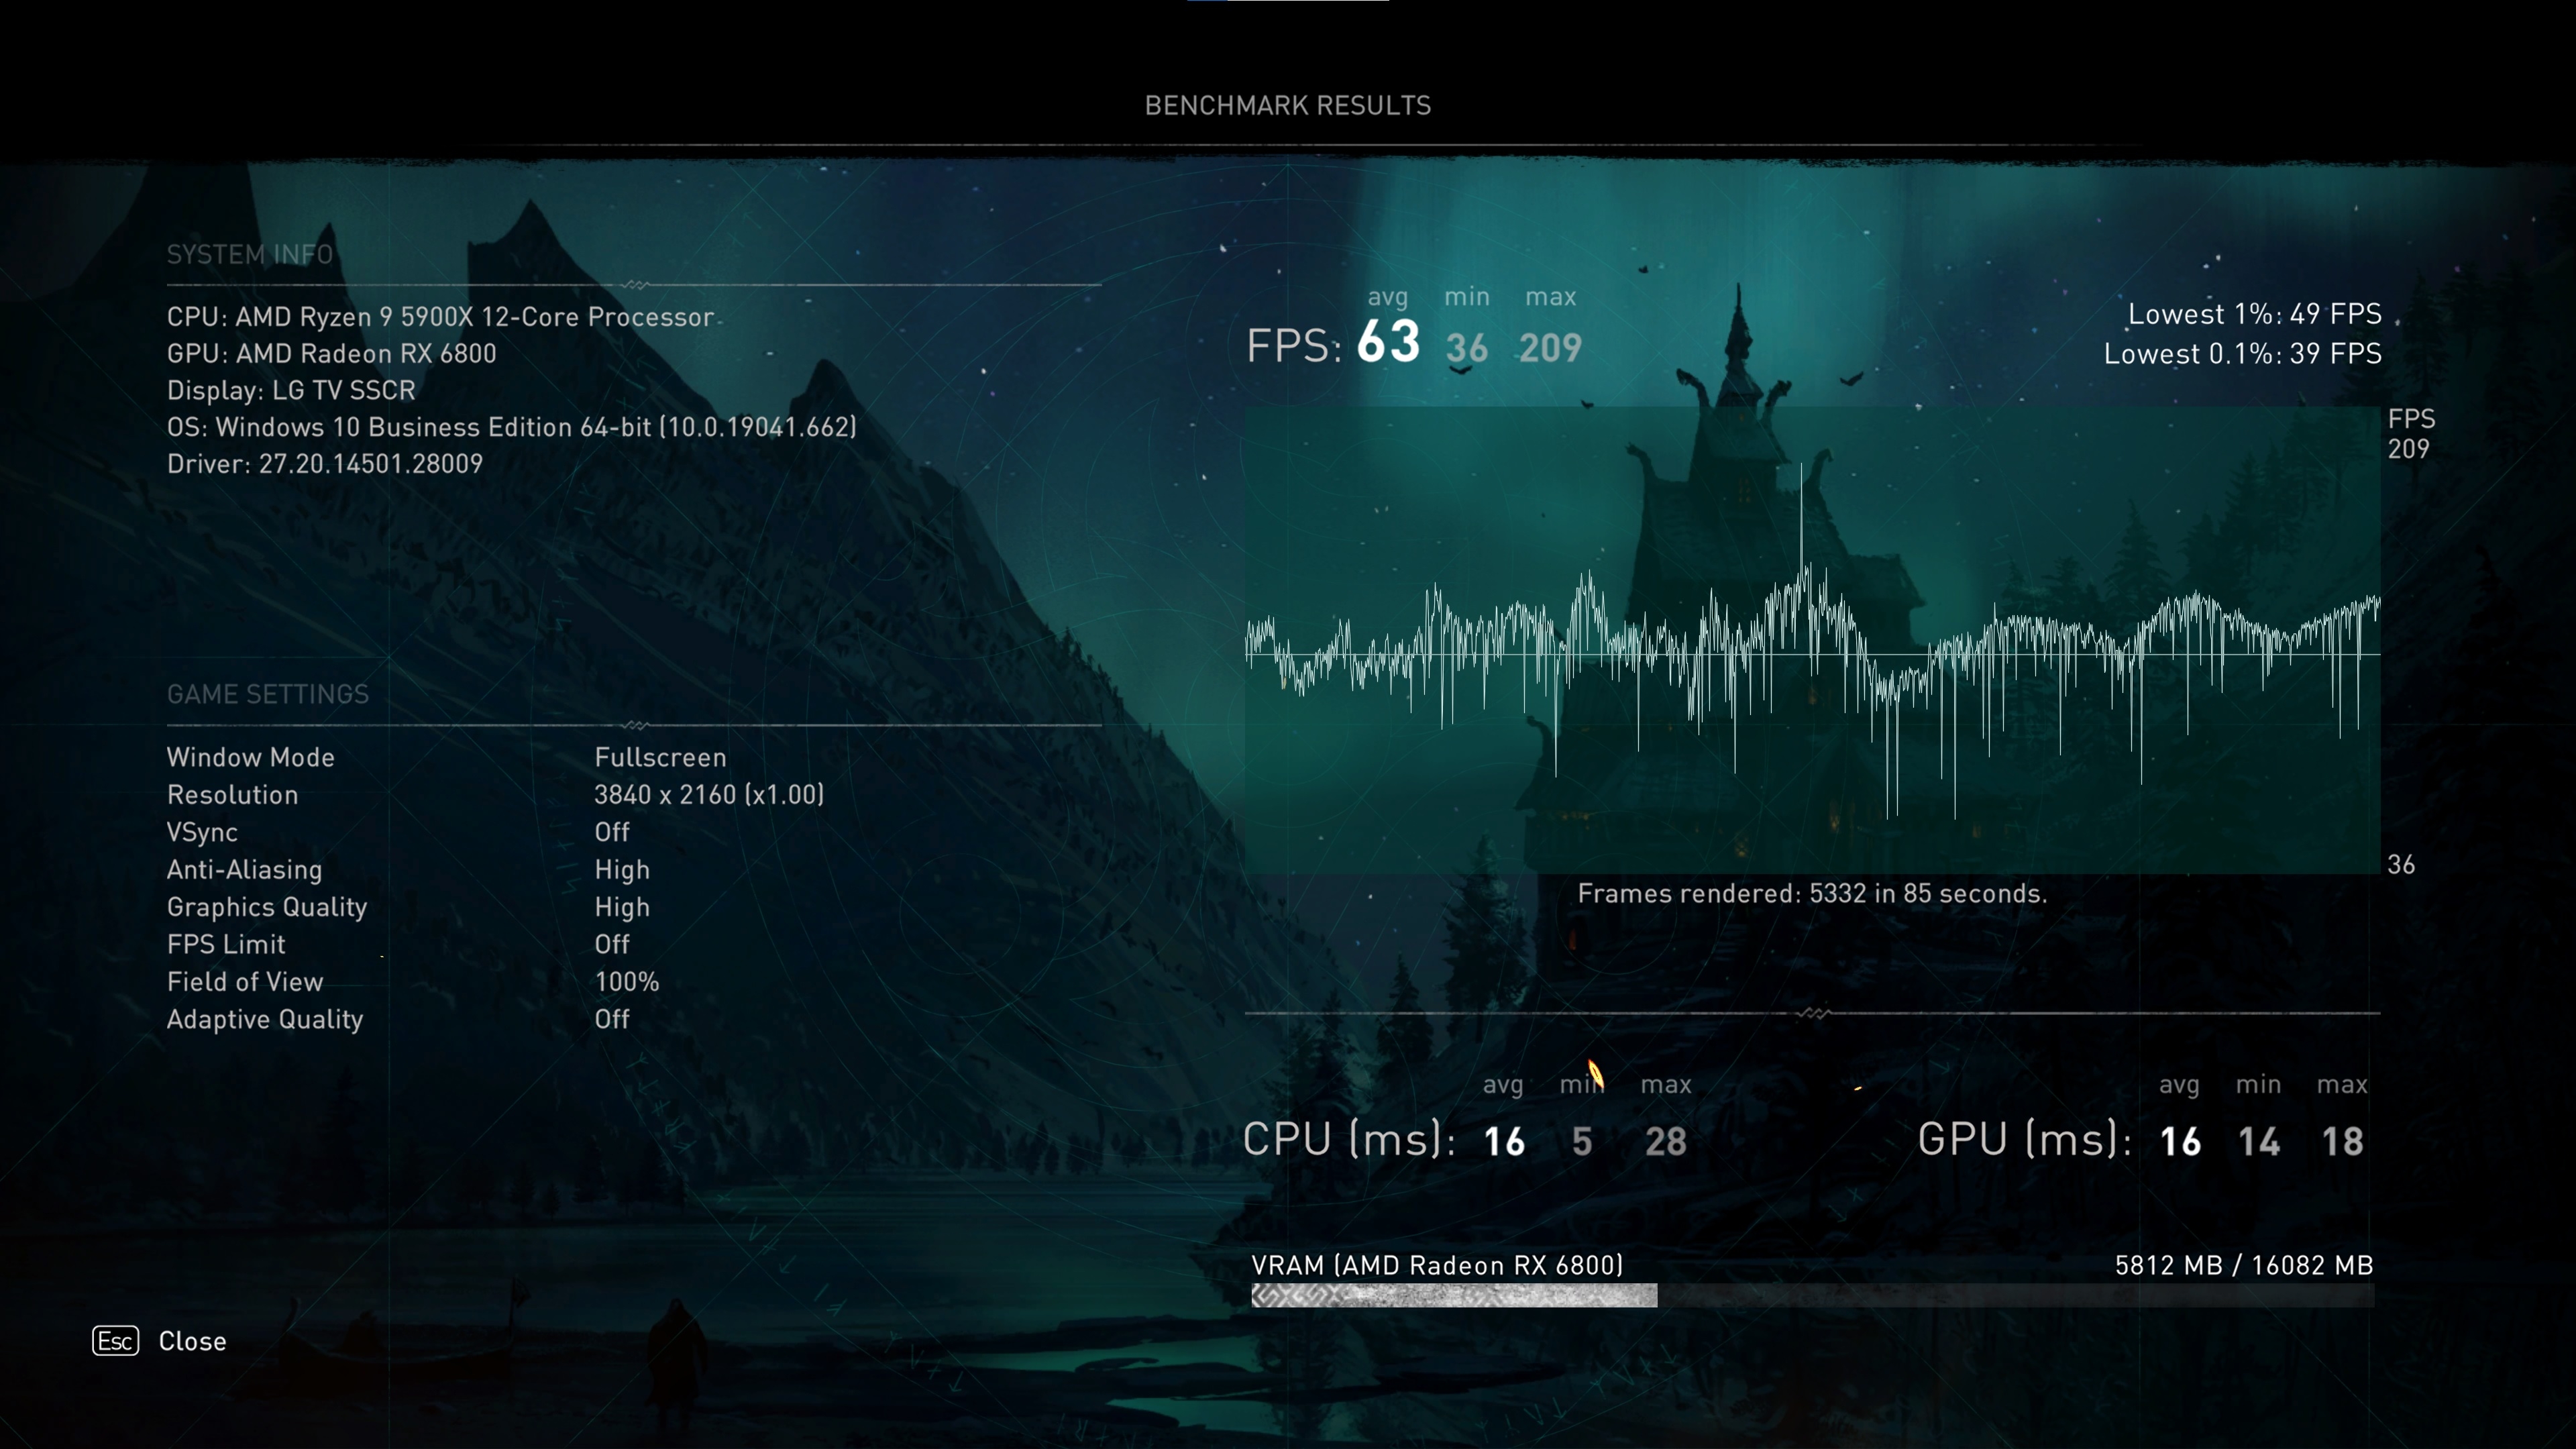Click the graph's bottom axis label 36
Viewport: 2576px width, 1449px height.
point(2401,865)
